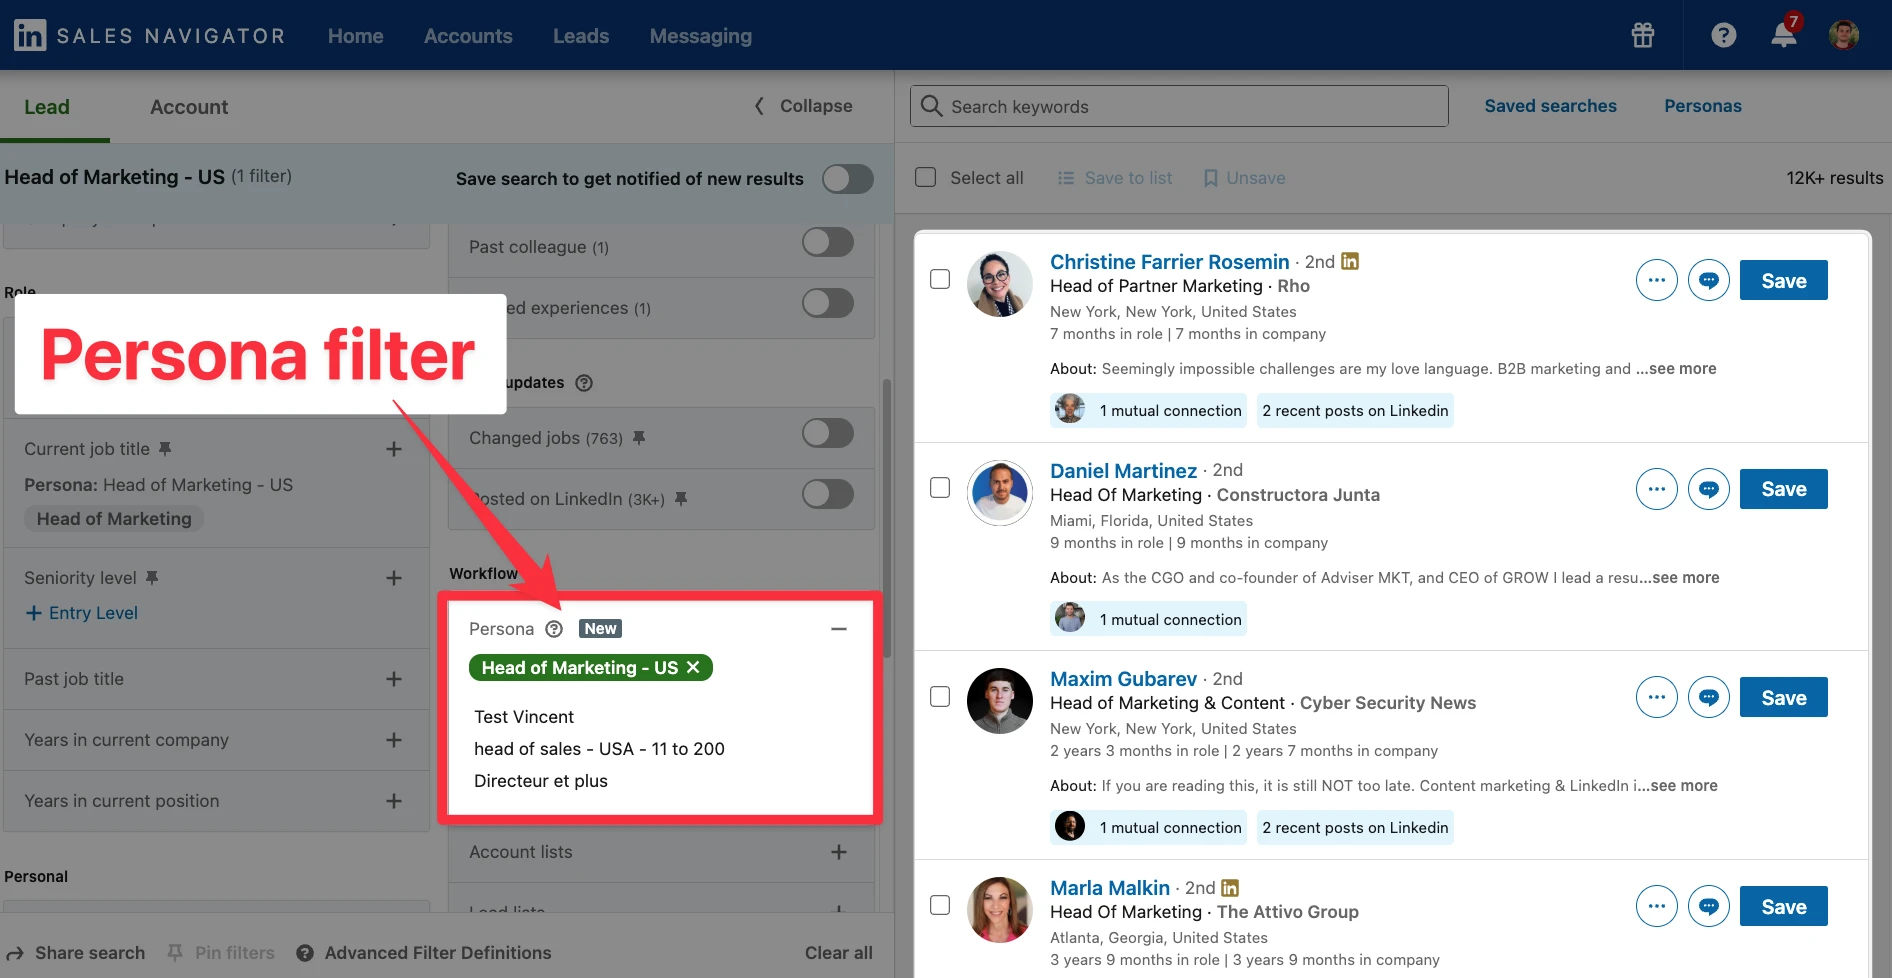
Task: Open Leads in navigation
Action: tap(581, 36)
